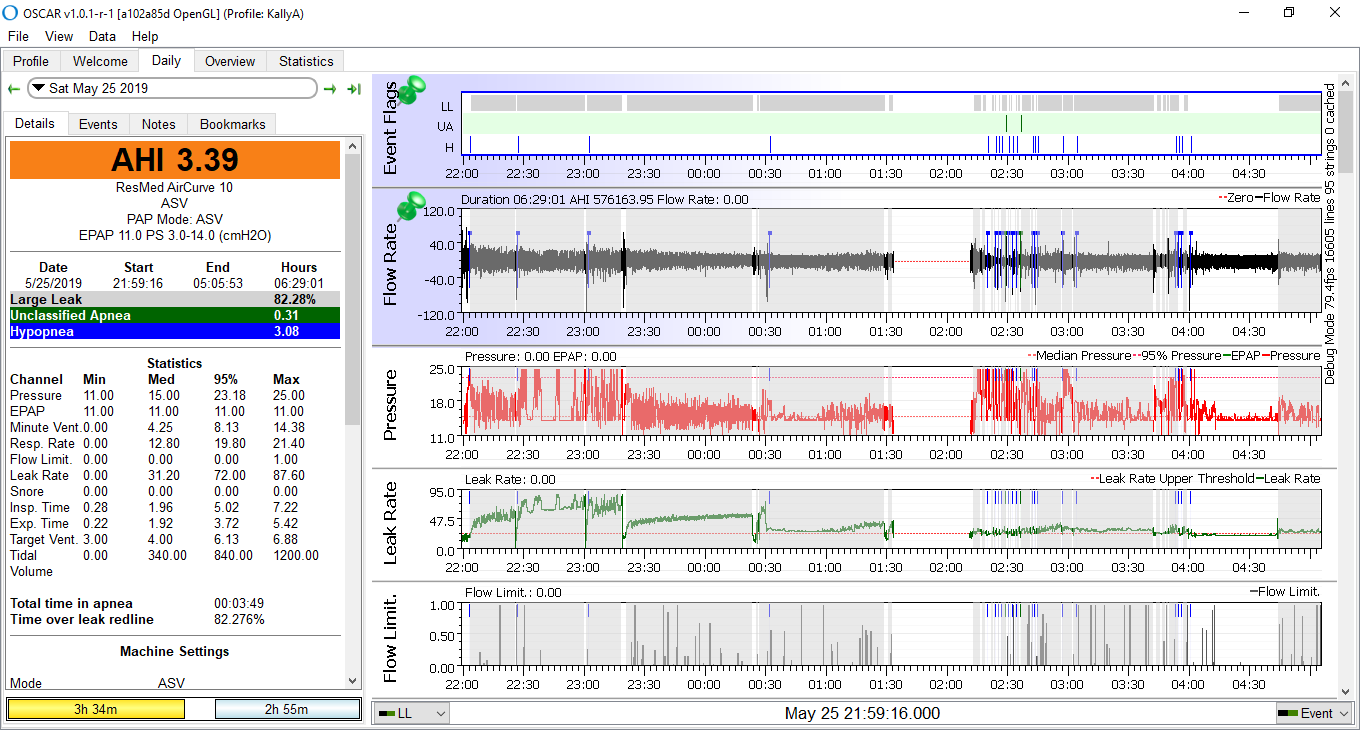The height and width of the screenshot is (730, 1360).
Task: Open the Bookmarks sub-tab
Action: coord(232,124)
